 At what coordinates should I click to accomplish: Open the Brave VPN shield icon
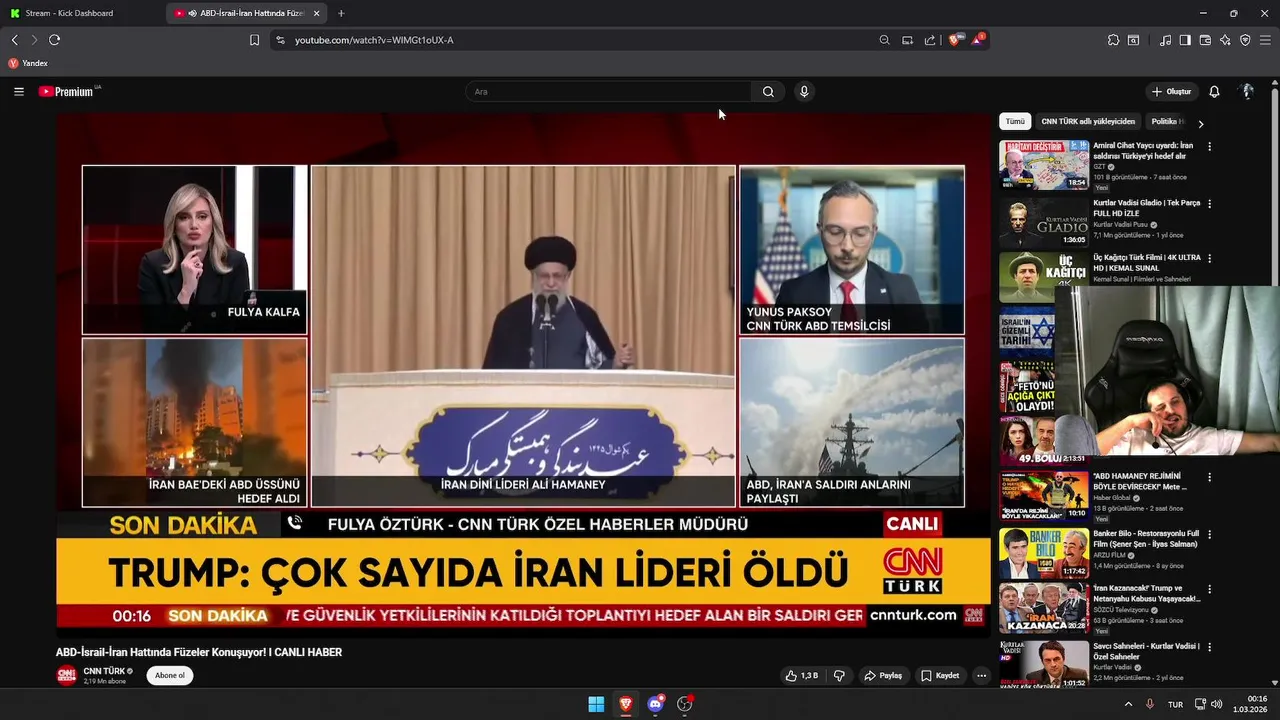[x=1245, y=40]
